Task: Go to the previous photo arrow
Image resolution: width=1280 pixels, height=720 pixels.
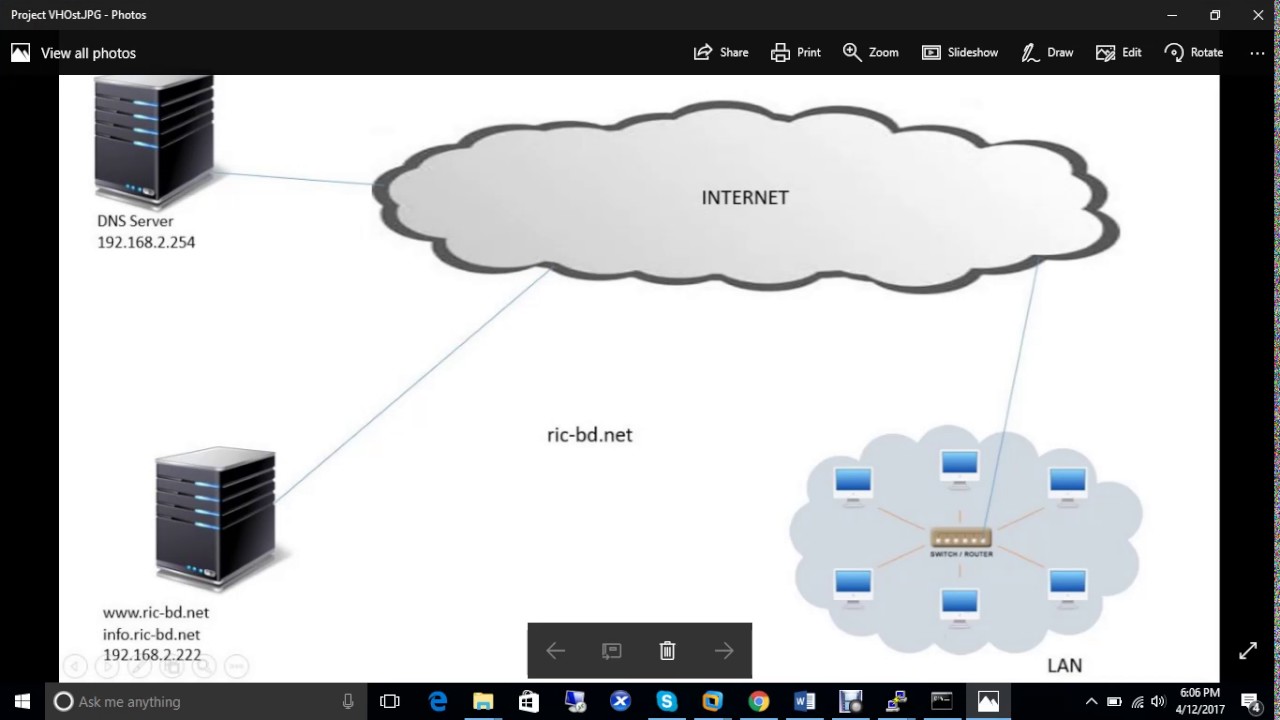Action: 556,651
